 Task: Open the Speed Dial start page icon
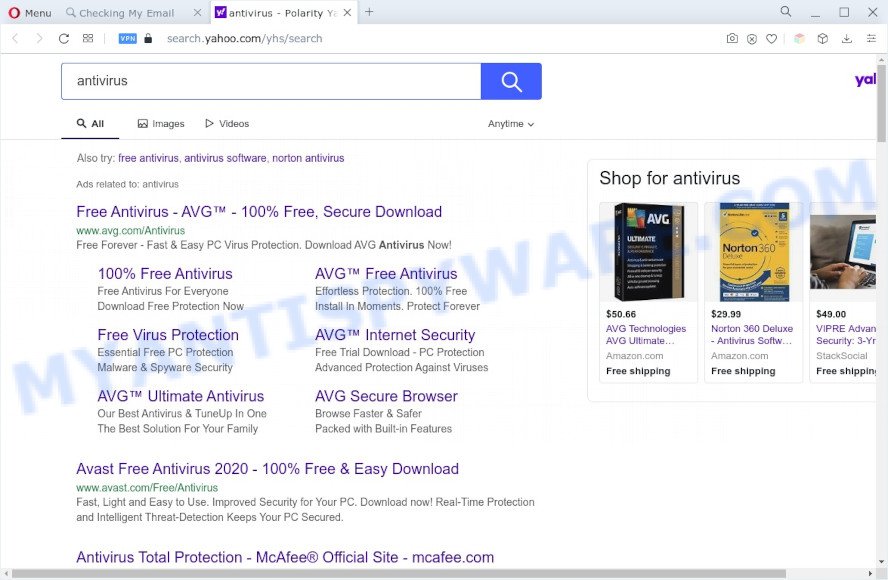pyautogui.click(x=88, y=39)
